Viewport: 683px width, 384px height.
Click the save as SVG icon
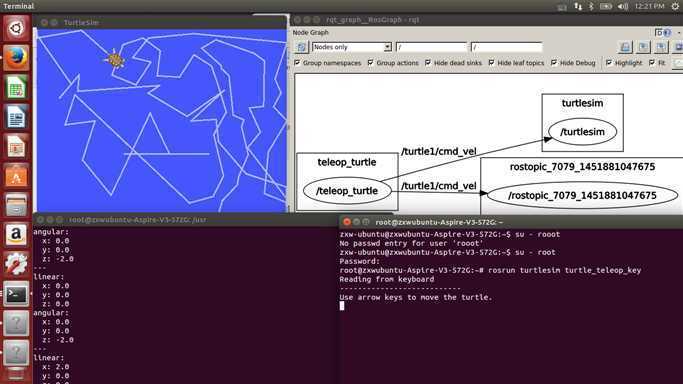[661, 47]
